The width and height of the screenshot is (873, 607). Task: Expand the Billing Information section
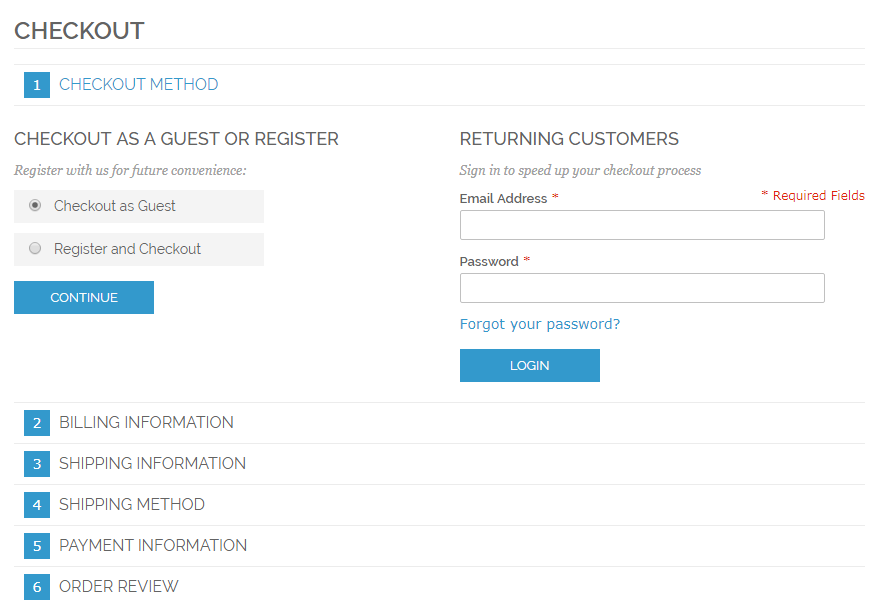(146, 423)
